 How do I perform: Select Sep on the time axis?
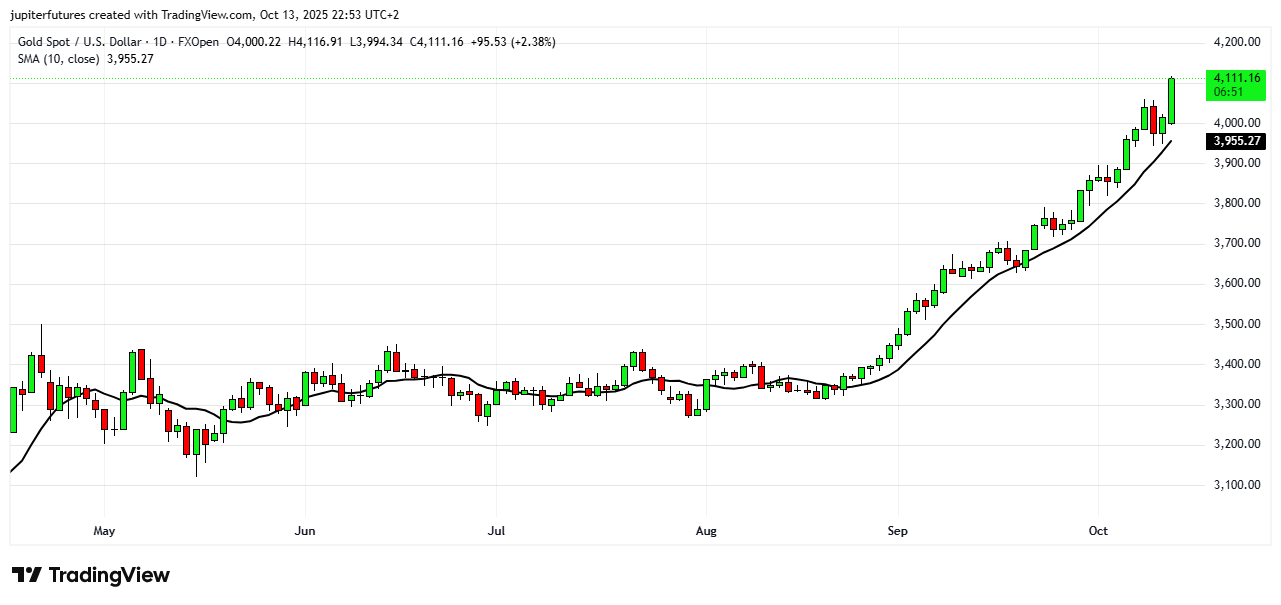897,530
